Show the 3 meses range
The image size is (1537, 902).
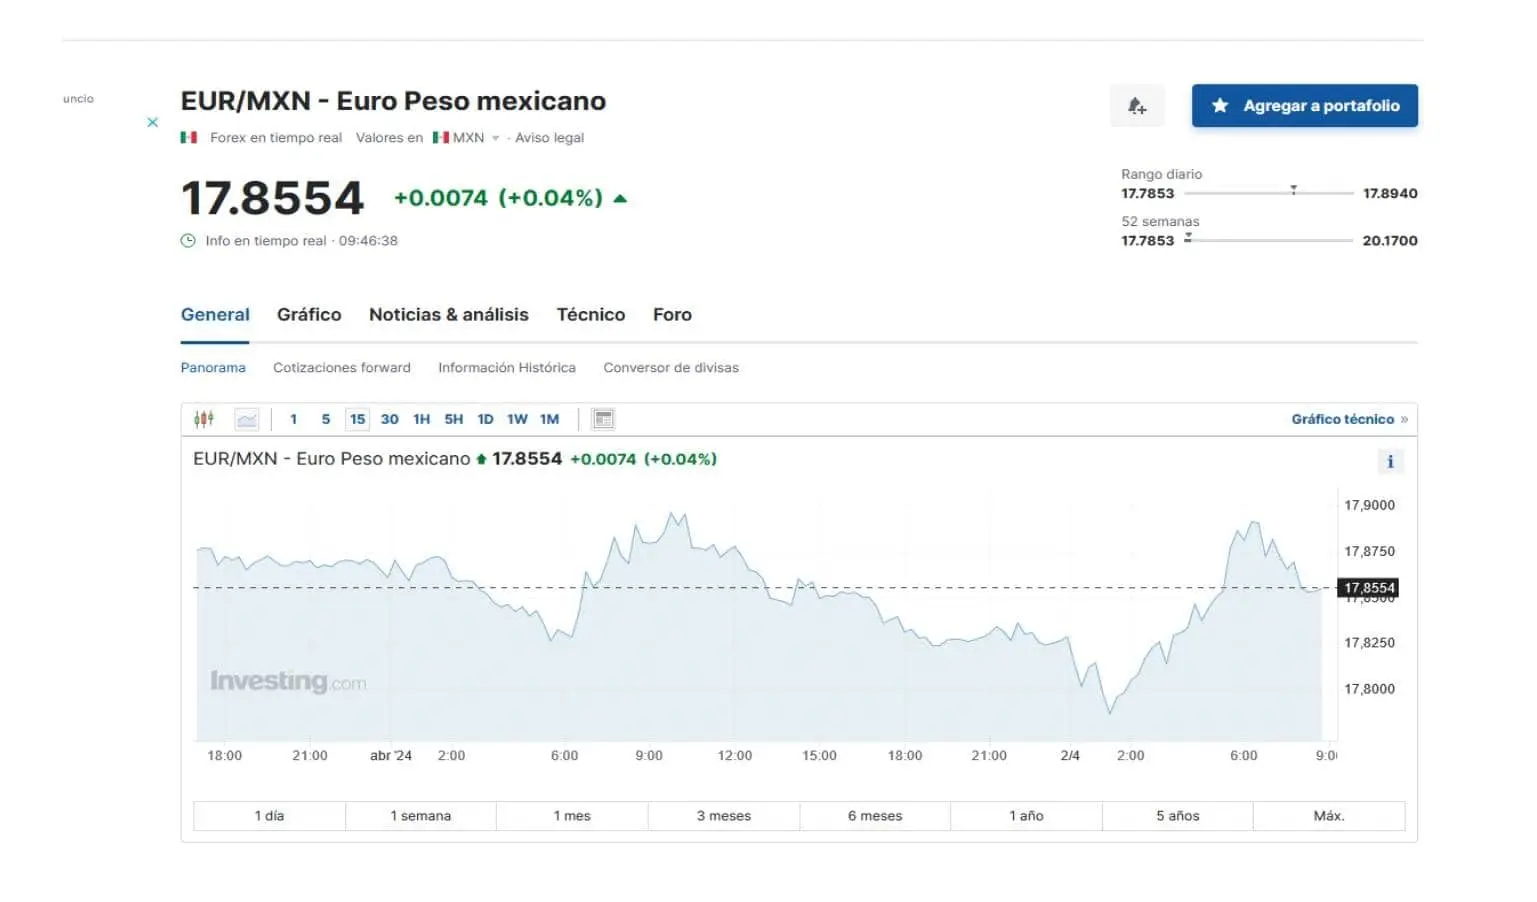click(724, 815)
